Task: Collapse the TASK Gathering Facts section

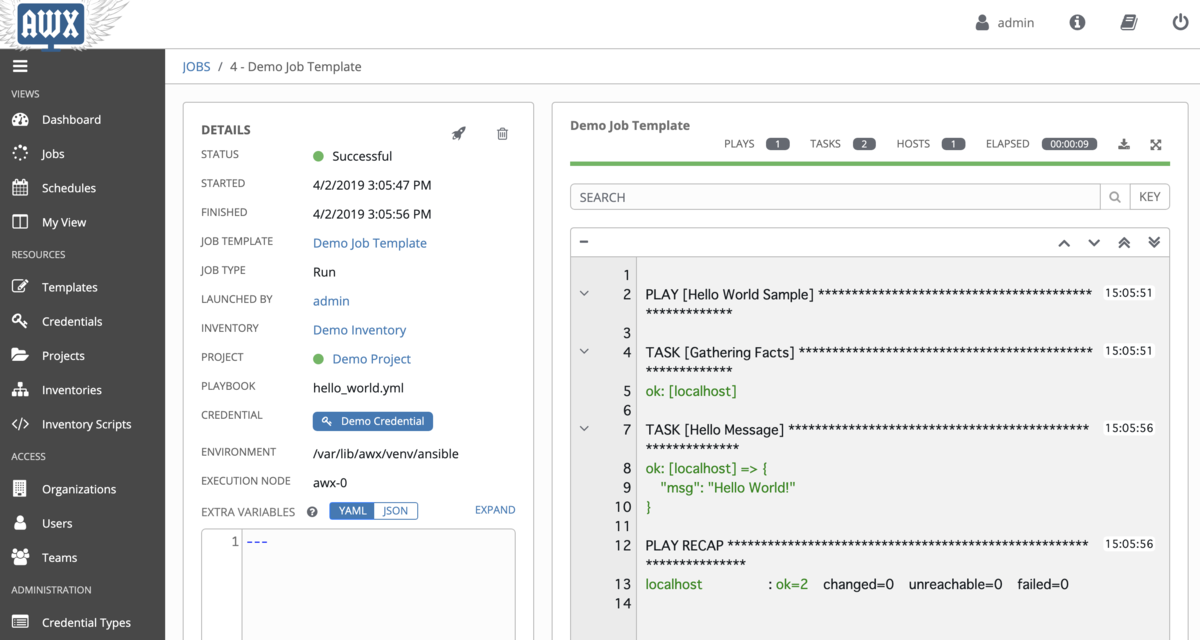Action: pyautogui.click(x=585, y=352)
